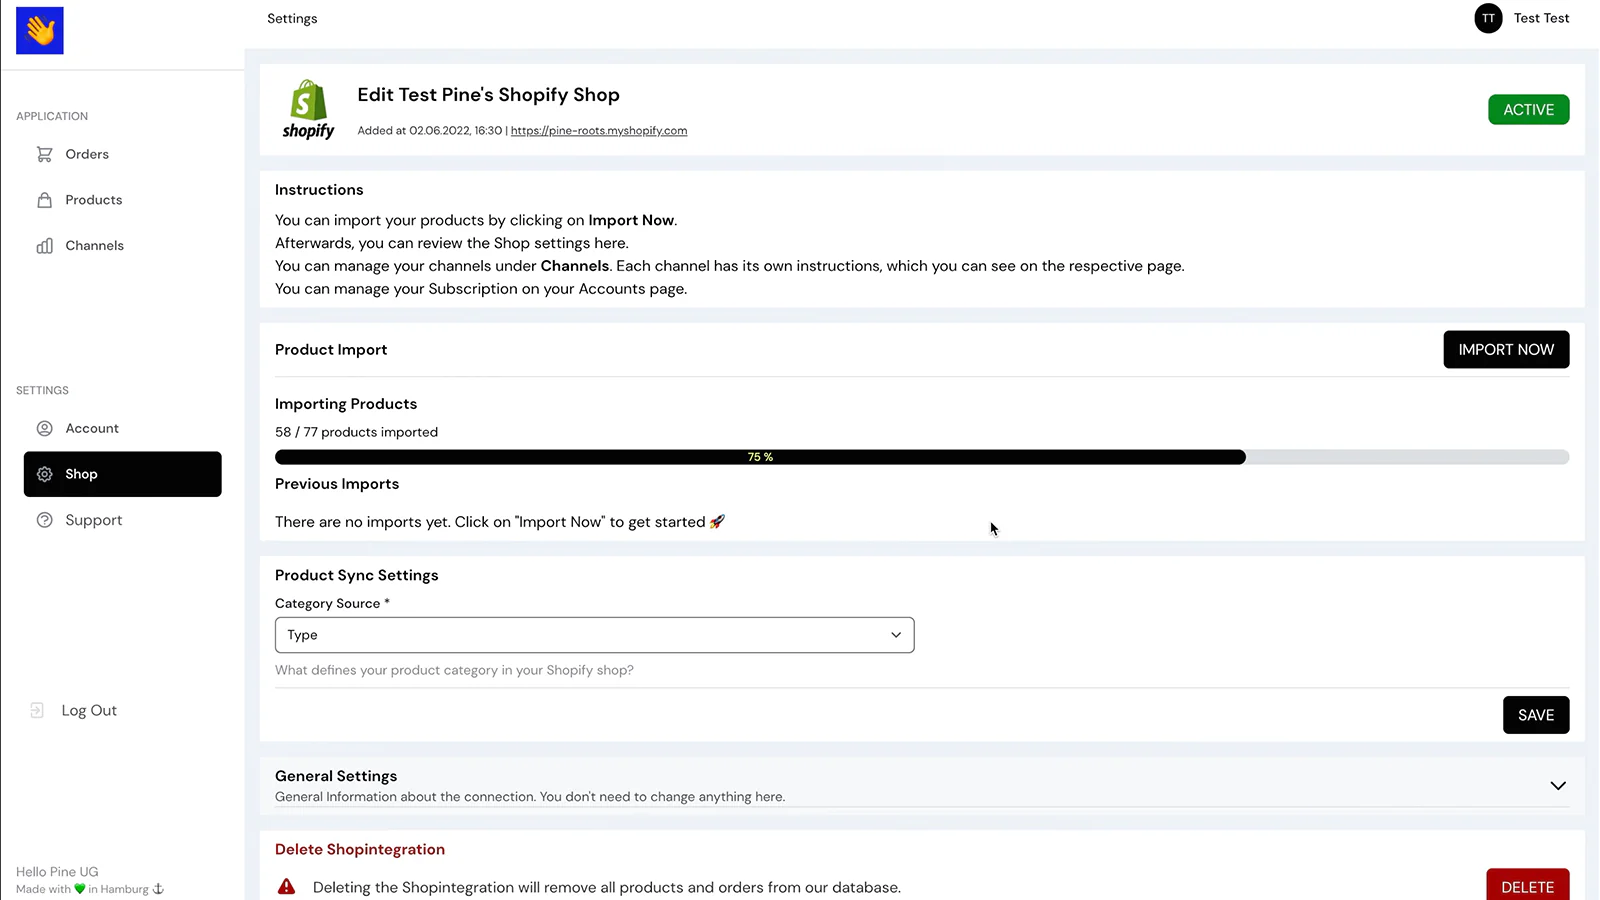Viewport: 1600px width, 900px height.
Task: Click '58 / 77 products imported' text
Action: coord(356,432)
